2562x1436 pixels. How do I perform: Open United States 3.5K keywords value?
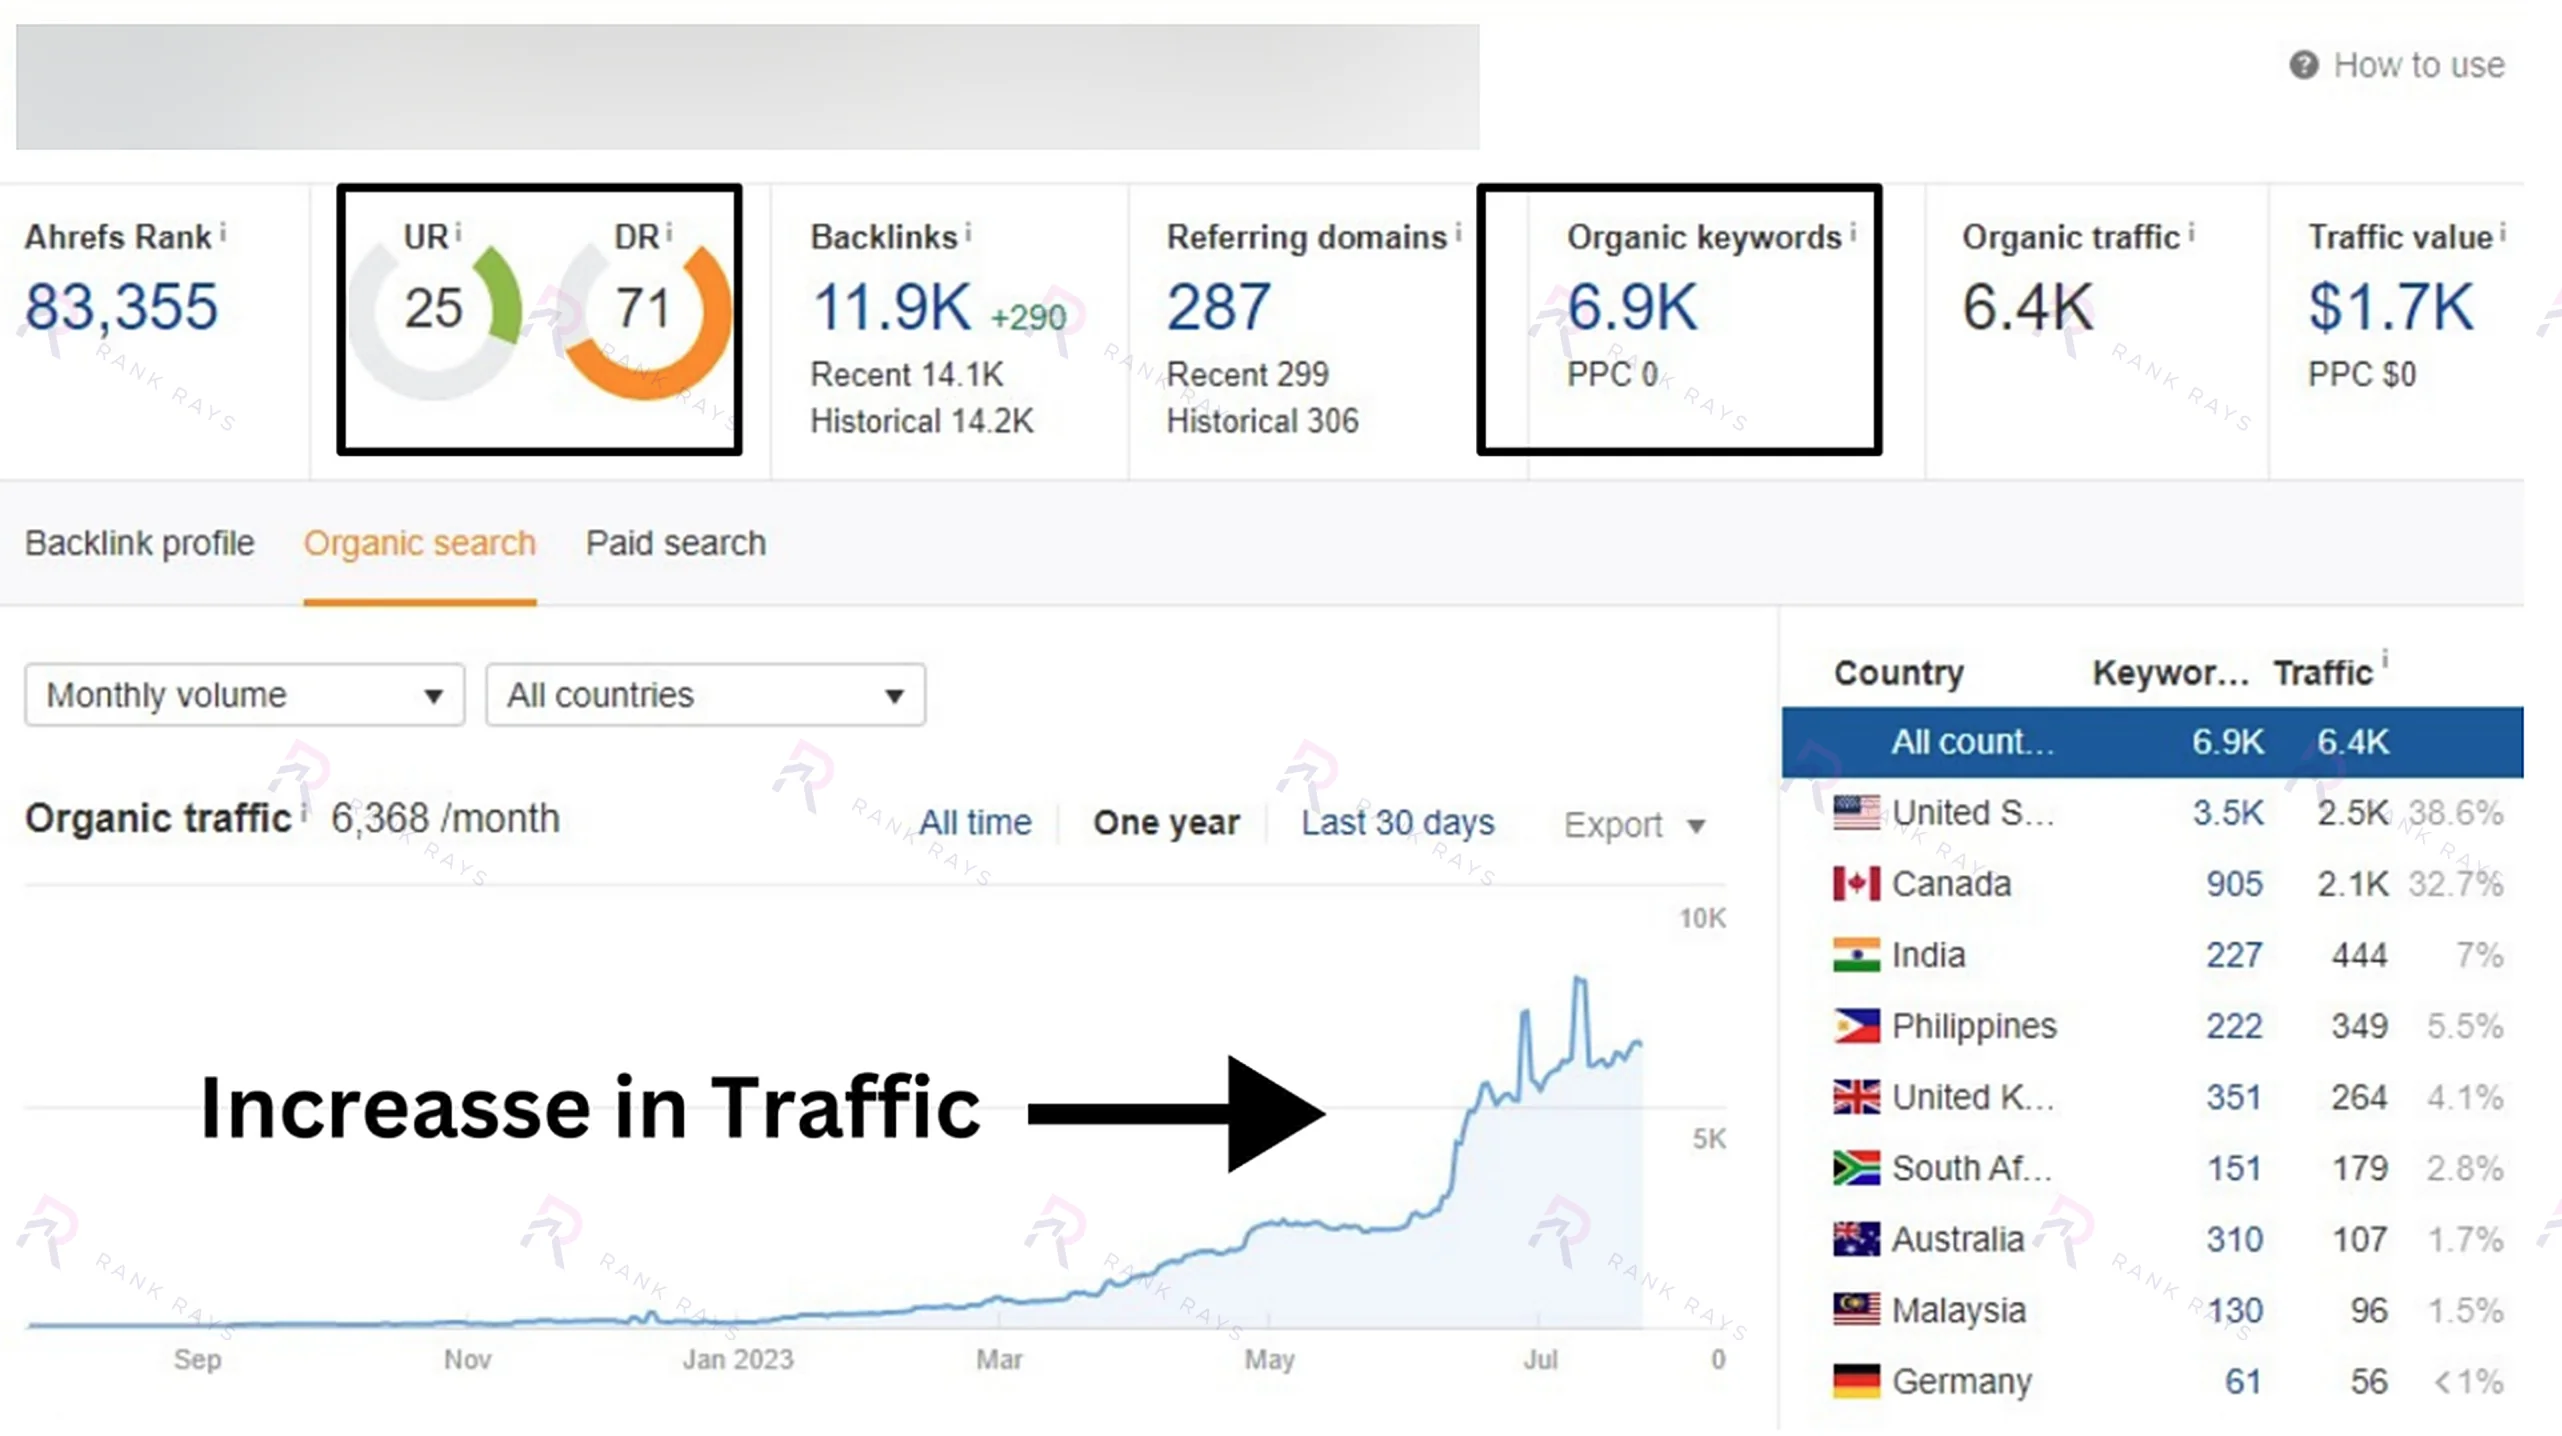click(x=2227, y=813)
